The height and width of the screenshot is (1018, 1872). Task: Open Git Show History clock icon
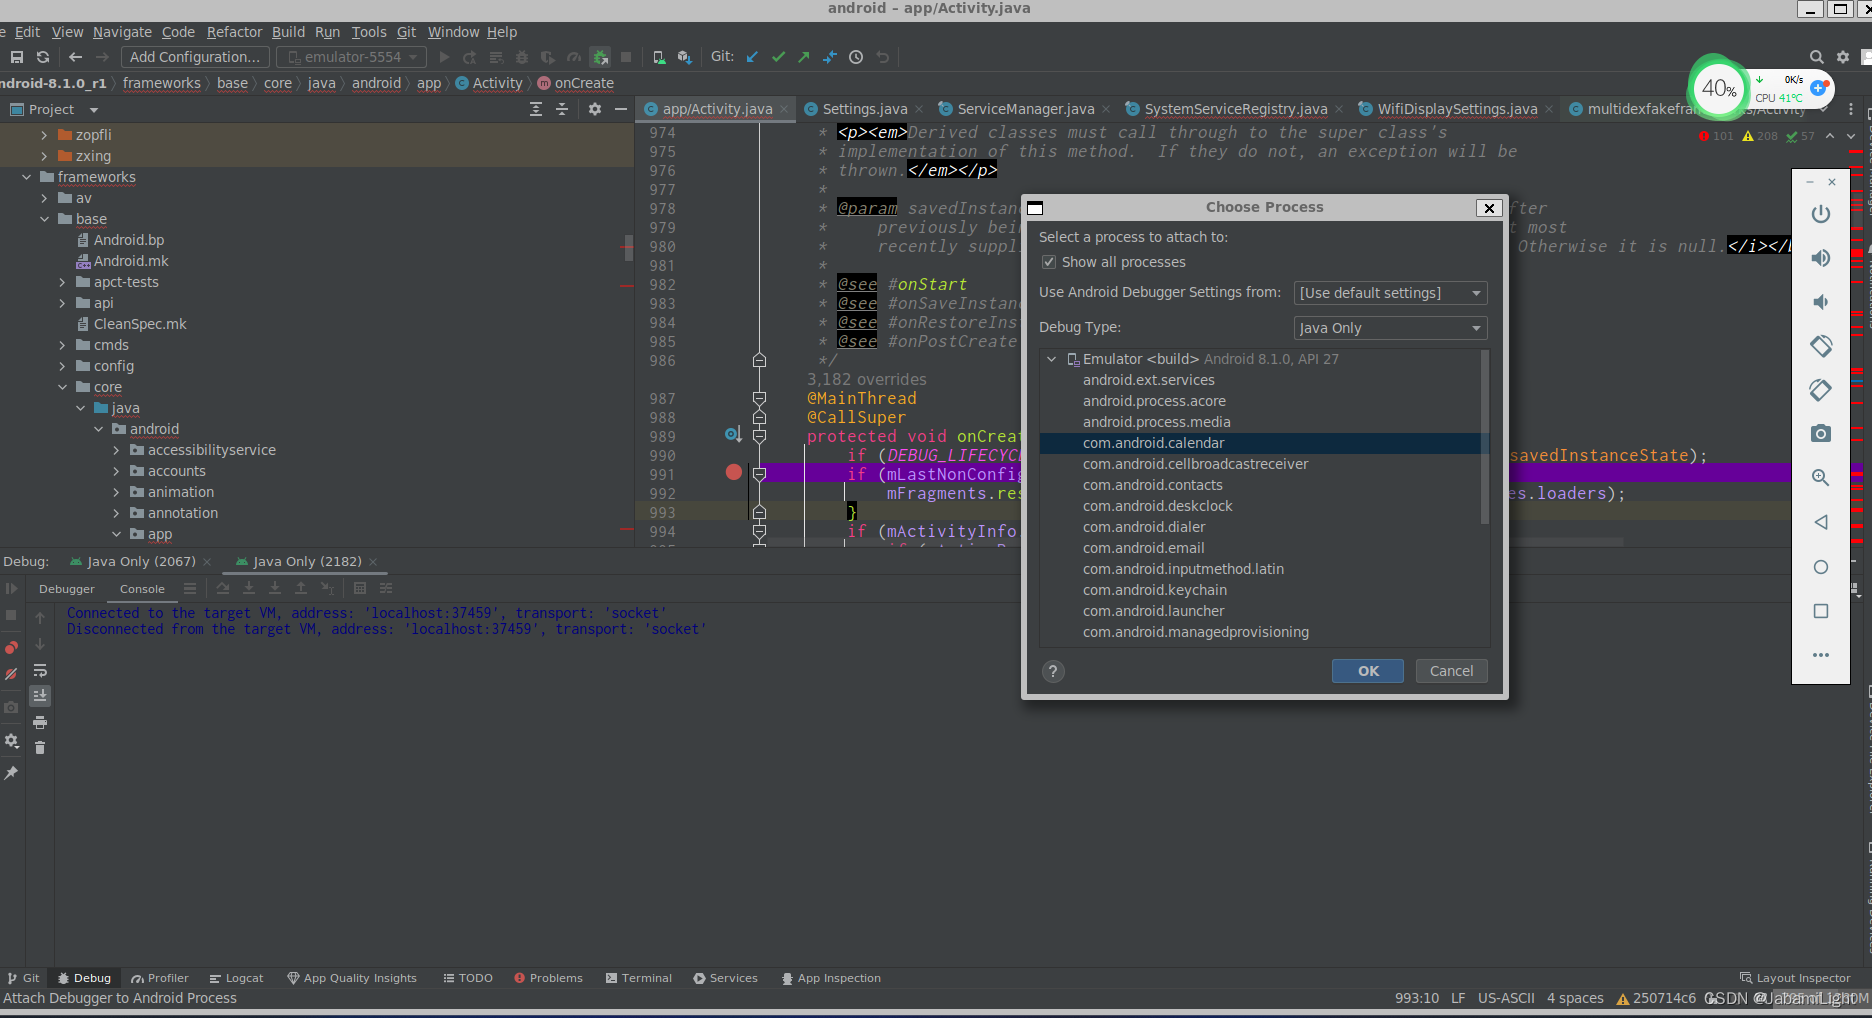pos(856,57)
